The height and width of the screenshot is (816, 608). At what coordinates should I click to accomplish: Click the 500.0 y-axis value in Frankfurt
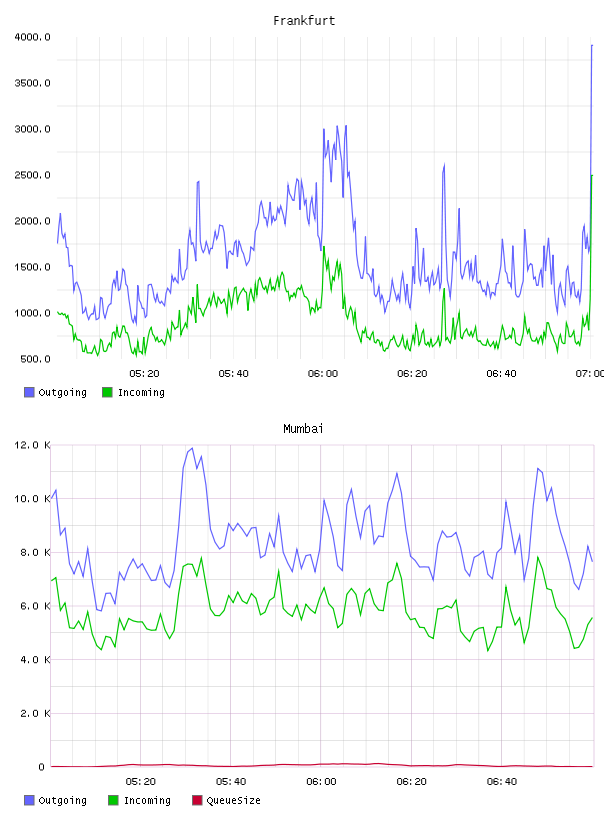35,359
